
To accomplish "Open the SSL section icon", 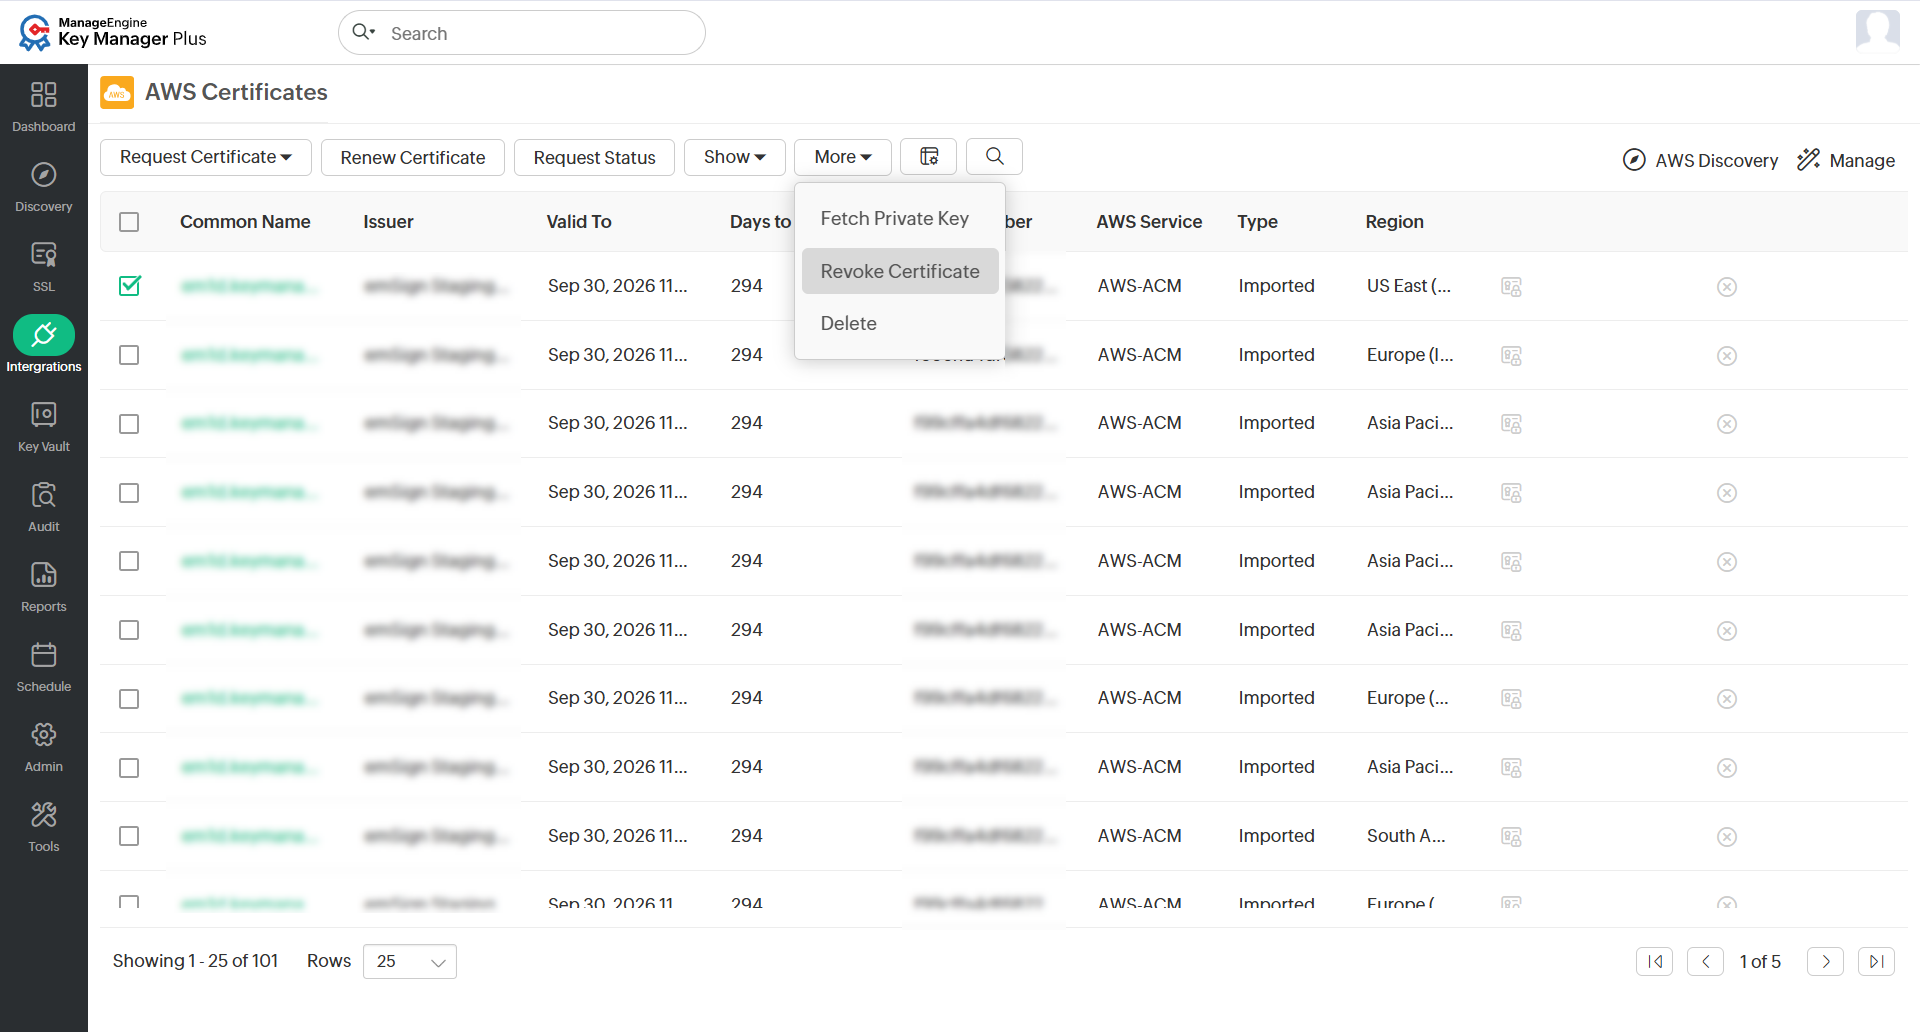I will click(44, 254).
